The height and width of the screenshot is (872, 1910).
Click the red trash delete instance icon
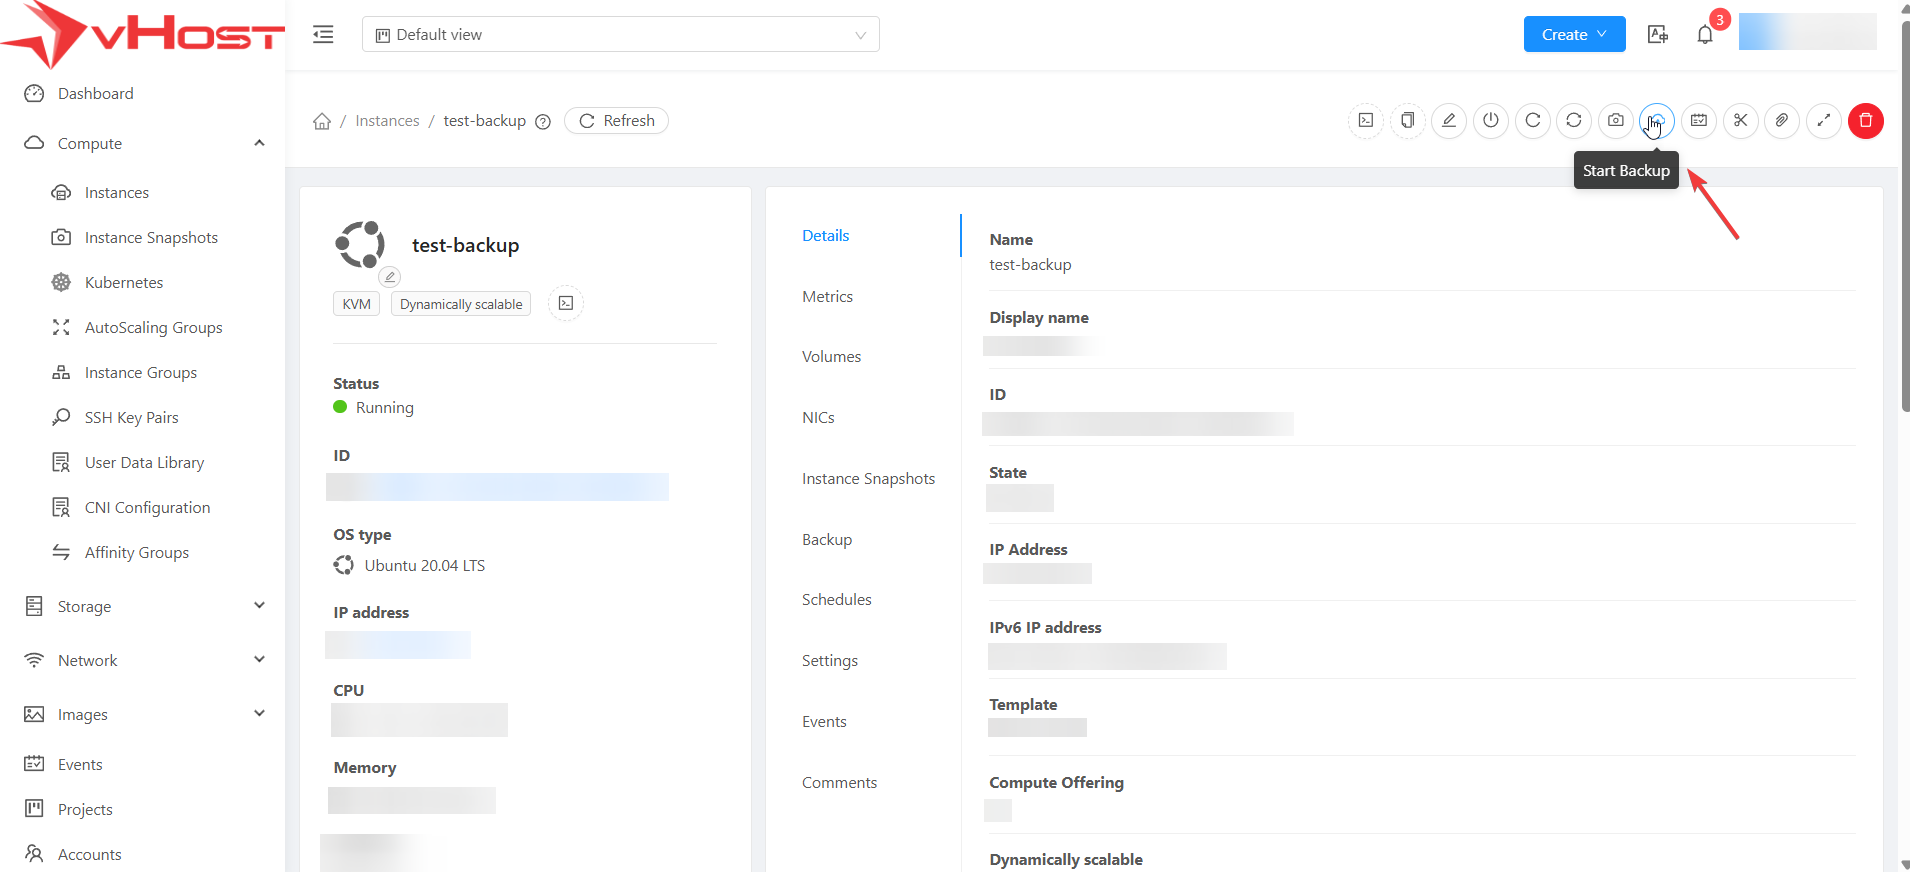[x=1865, y=121]
